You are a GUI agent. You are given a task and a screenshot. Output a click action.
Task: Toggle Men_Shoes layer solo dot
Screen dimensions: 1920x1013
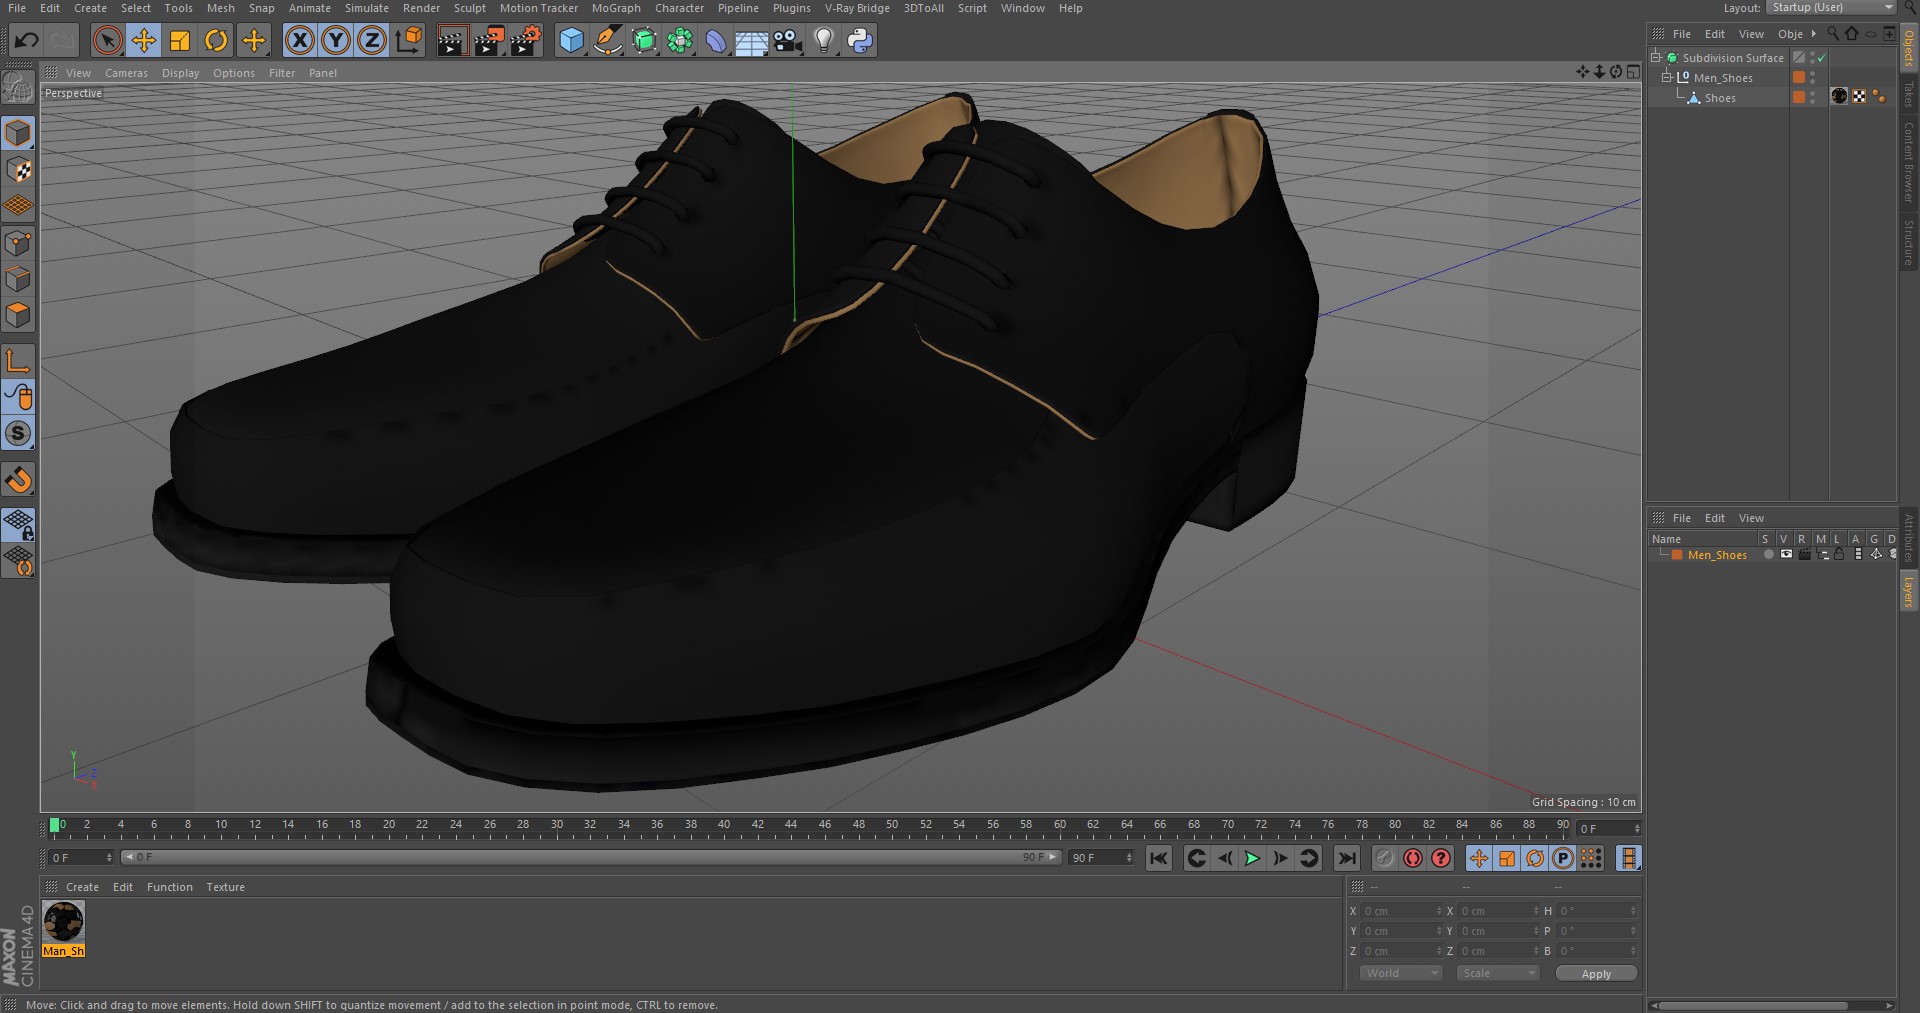[1768, 554]
